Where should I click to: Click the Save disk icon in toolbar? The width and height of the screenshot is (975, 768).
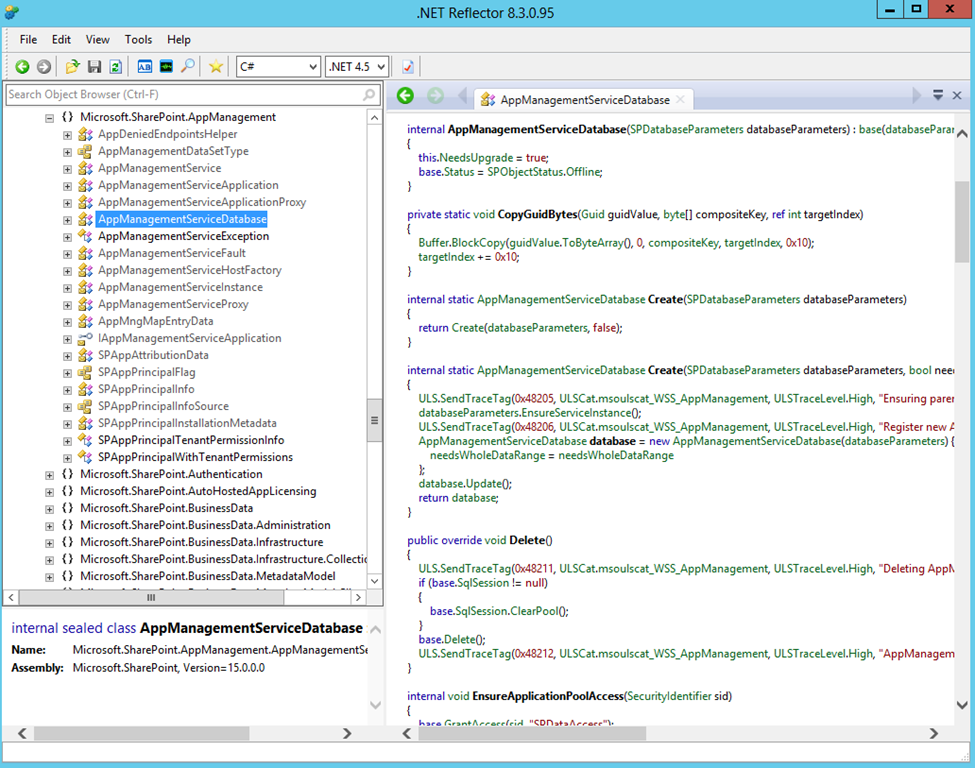[x=95, y=67]
